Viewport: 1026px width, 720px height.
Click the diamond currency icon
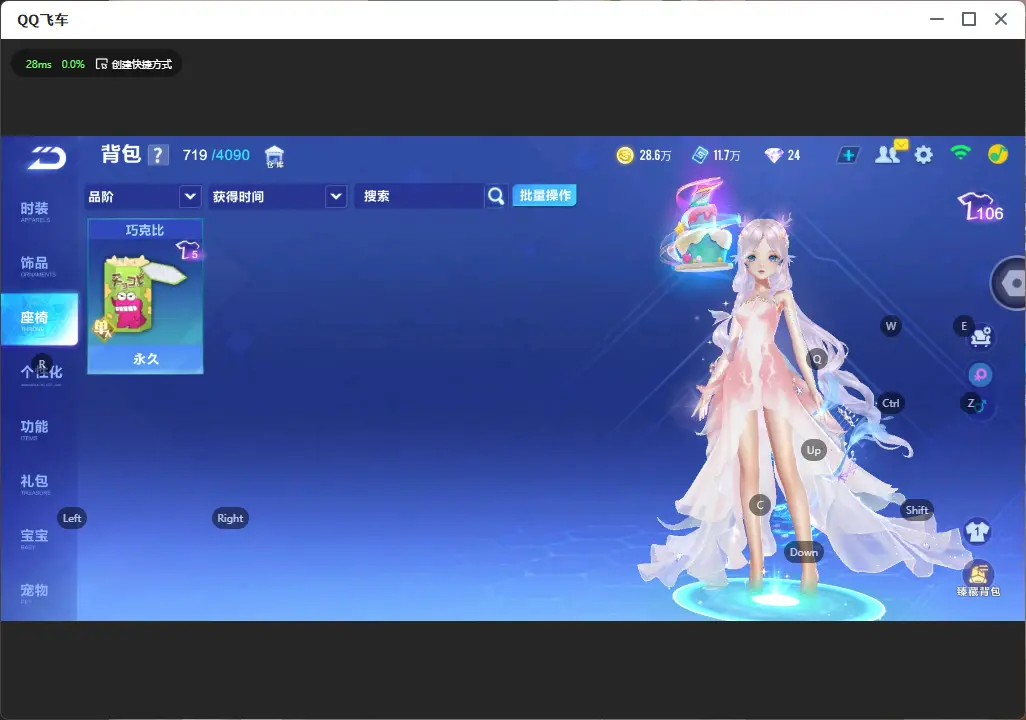tap(773, 155)
